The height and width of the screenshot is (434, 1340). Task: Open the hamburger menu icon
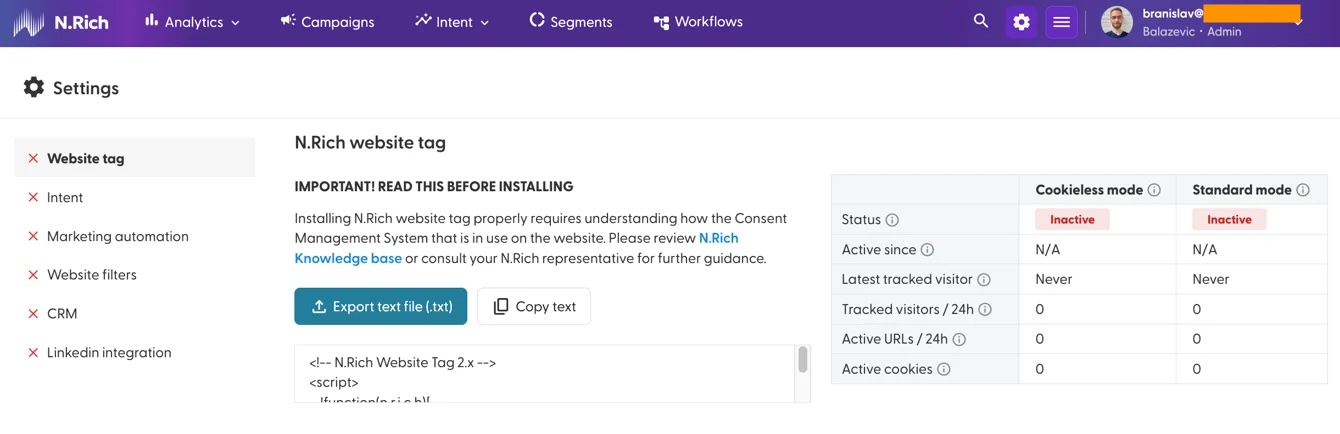(1062, 22)
